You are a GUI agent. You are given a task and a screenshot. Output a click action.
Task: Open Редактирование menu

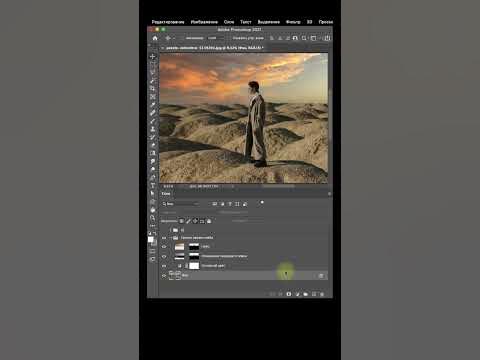(168, 22)
